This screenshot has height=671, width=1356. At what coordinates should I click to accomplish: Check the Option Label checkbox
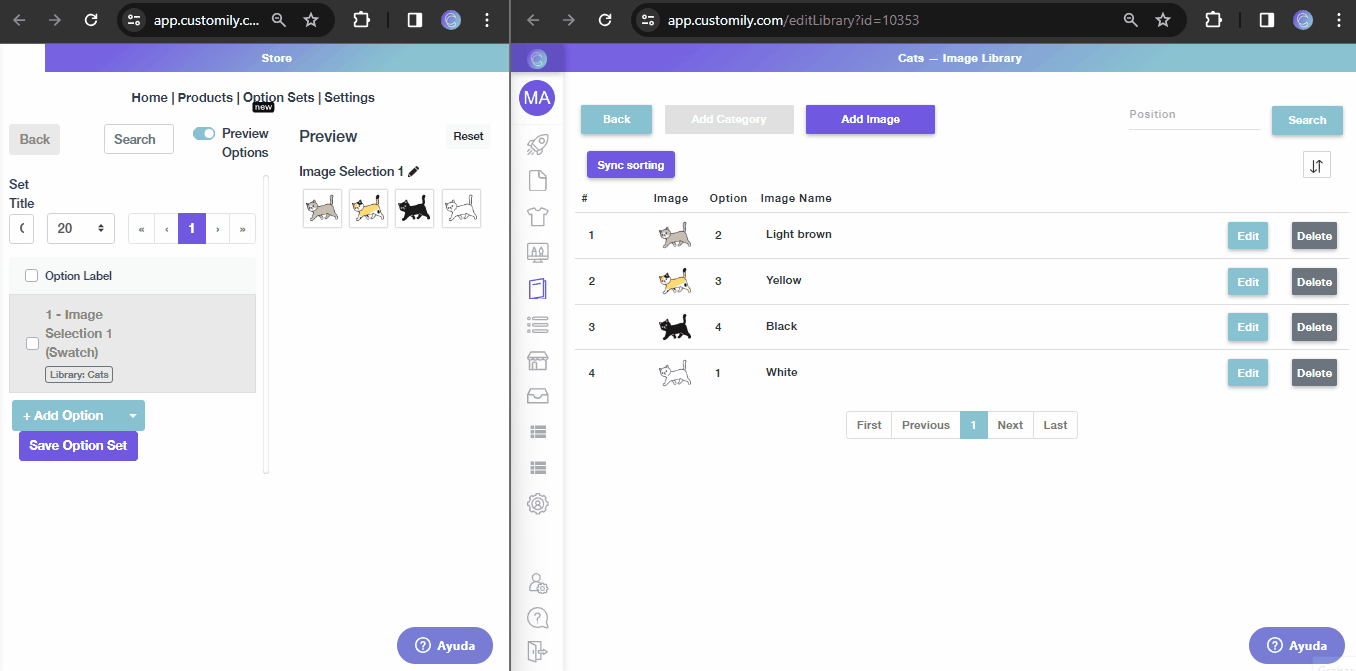tap(32, 276)
